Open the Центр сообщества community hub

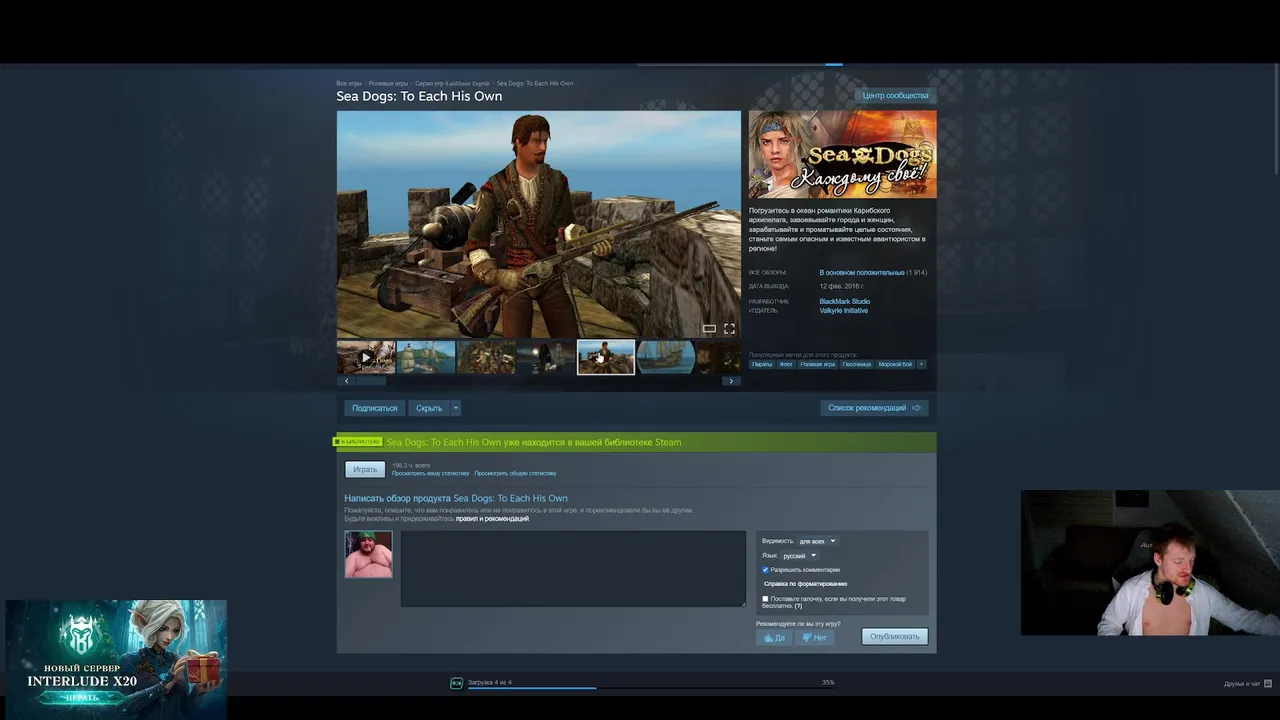[896, 95]
